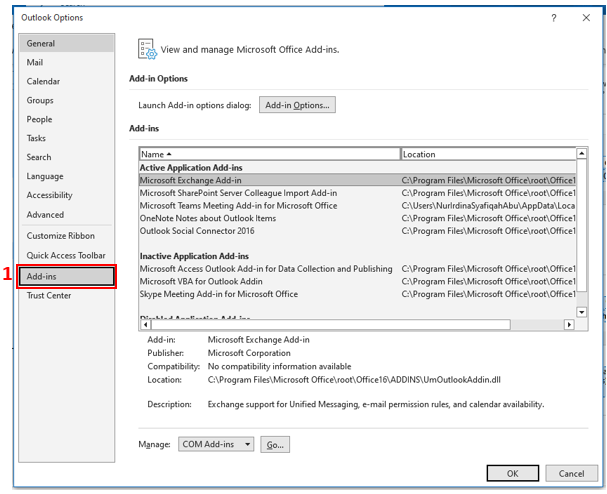
Task: Select Mail in the options sidebar
Action: [x=67, y=62]
